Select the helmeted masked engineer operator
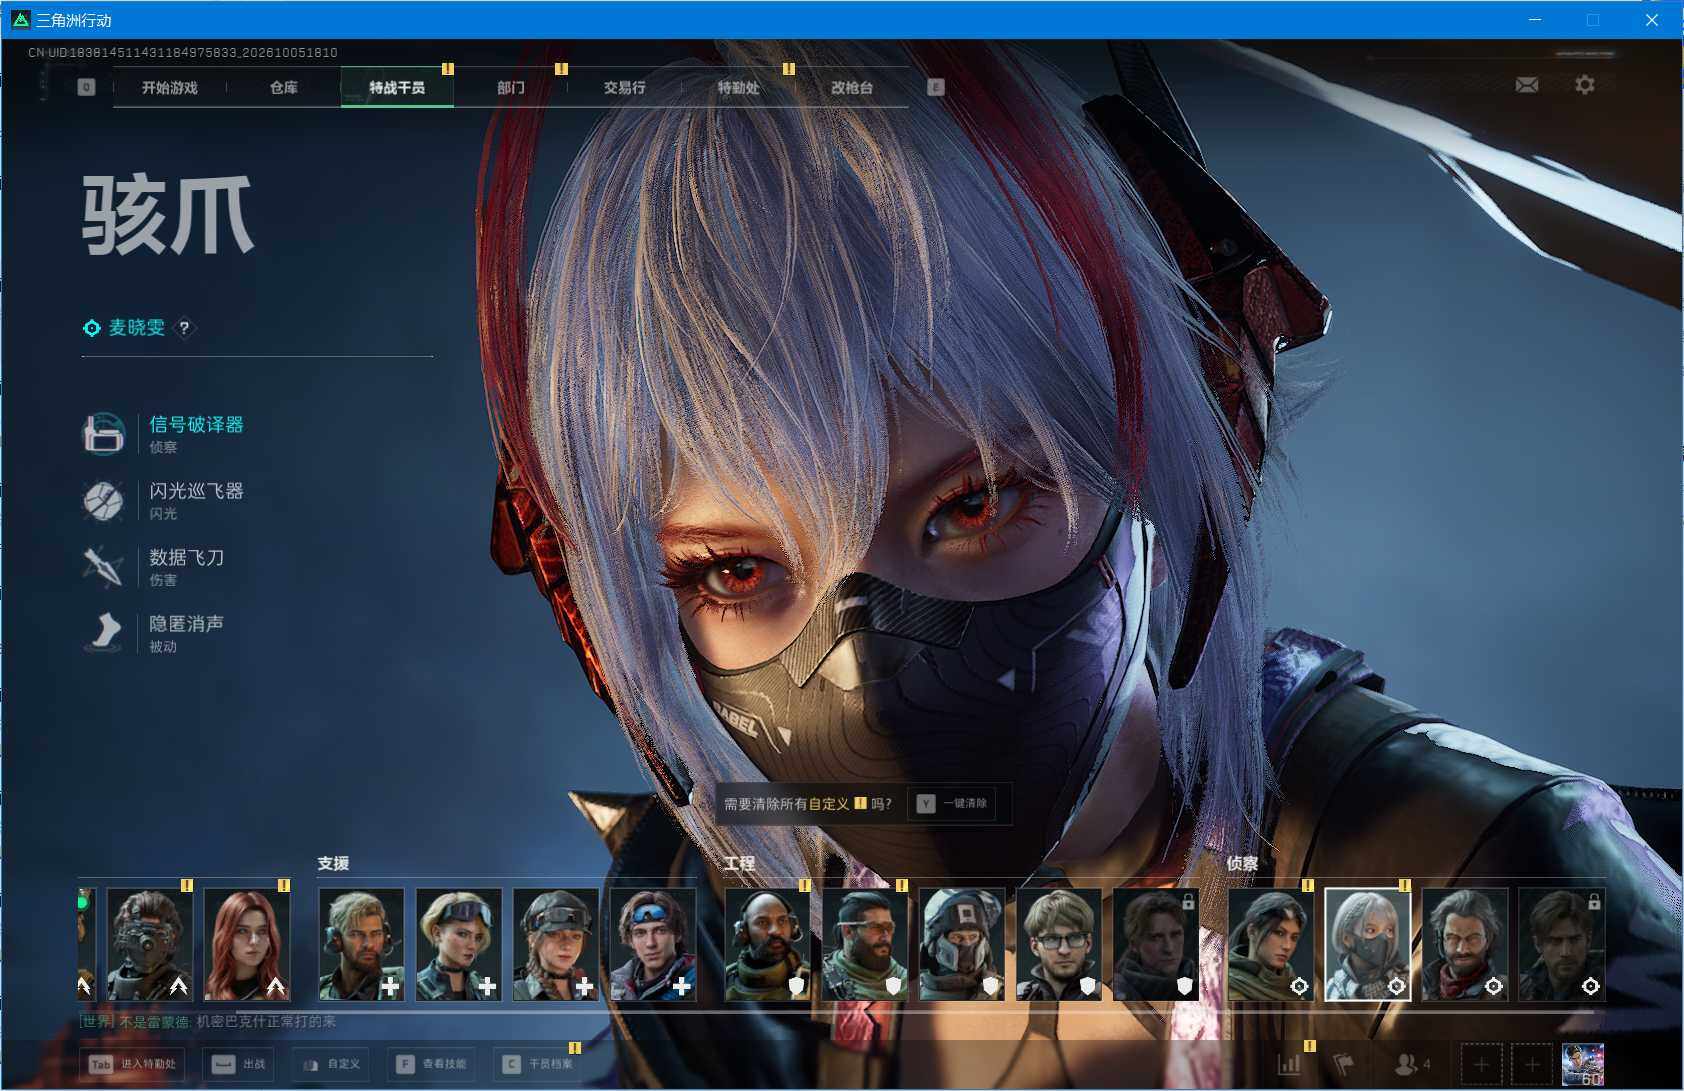The width and height of the screenshot is (1684, 1091). coord(962,944)
